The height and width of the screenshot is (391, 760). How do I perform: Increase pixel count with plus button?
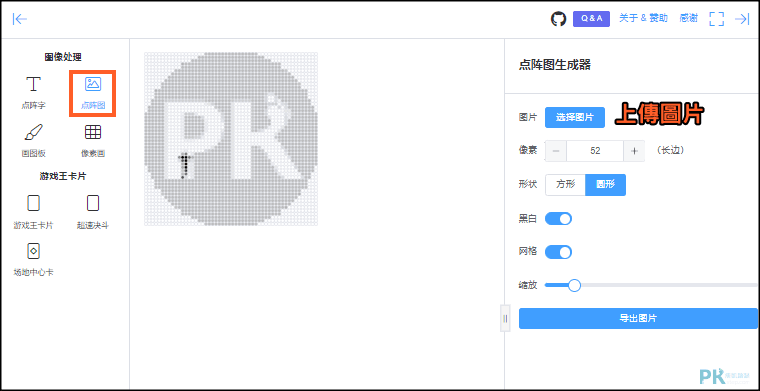pyautogui.click(x=634, y=151)
